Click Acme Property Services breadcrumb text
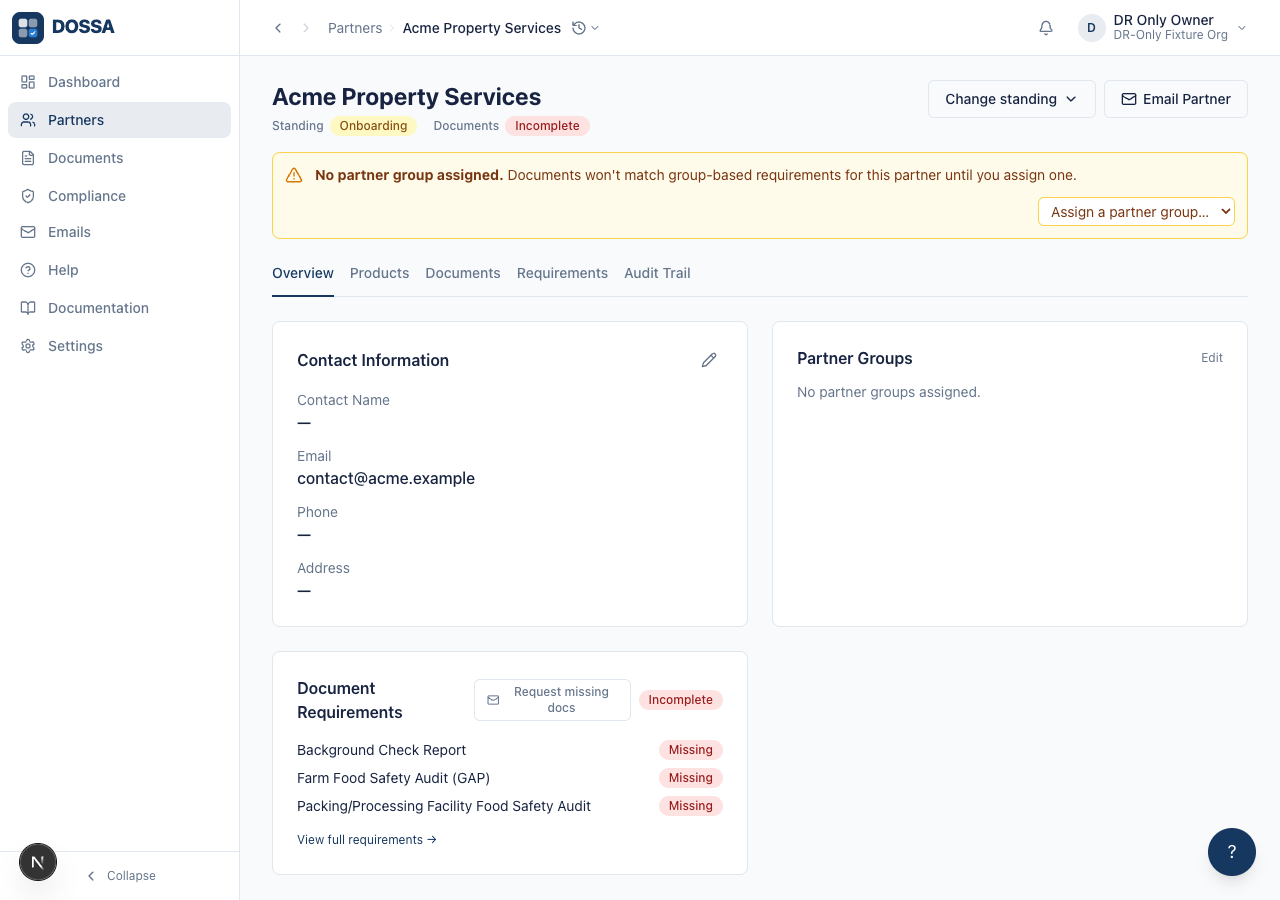This screenshot has height=900, width=1280. (482, 28)
